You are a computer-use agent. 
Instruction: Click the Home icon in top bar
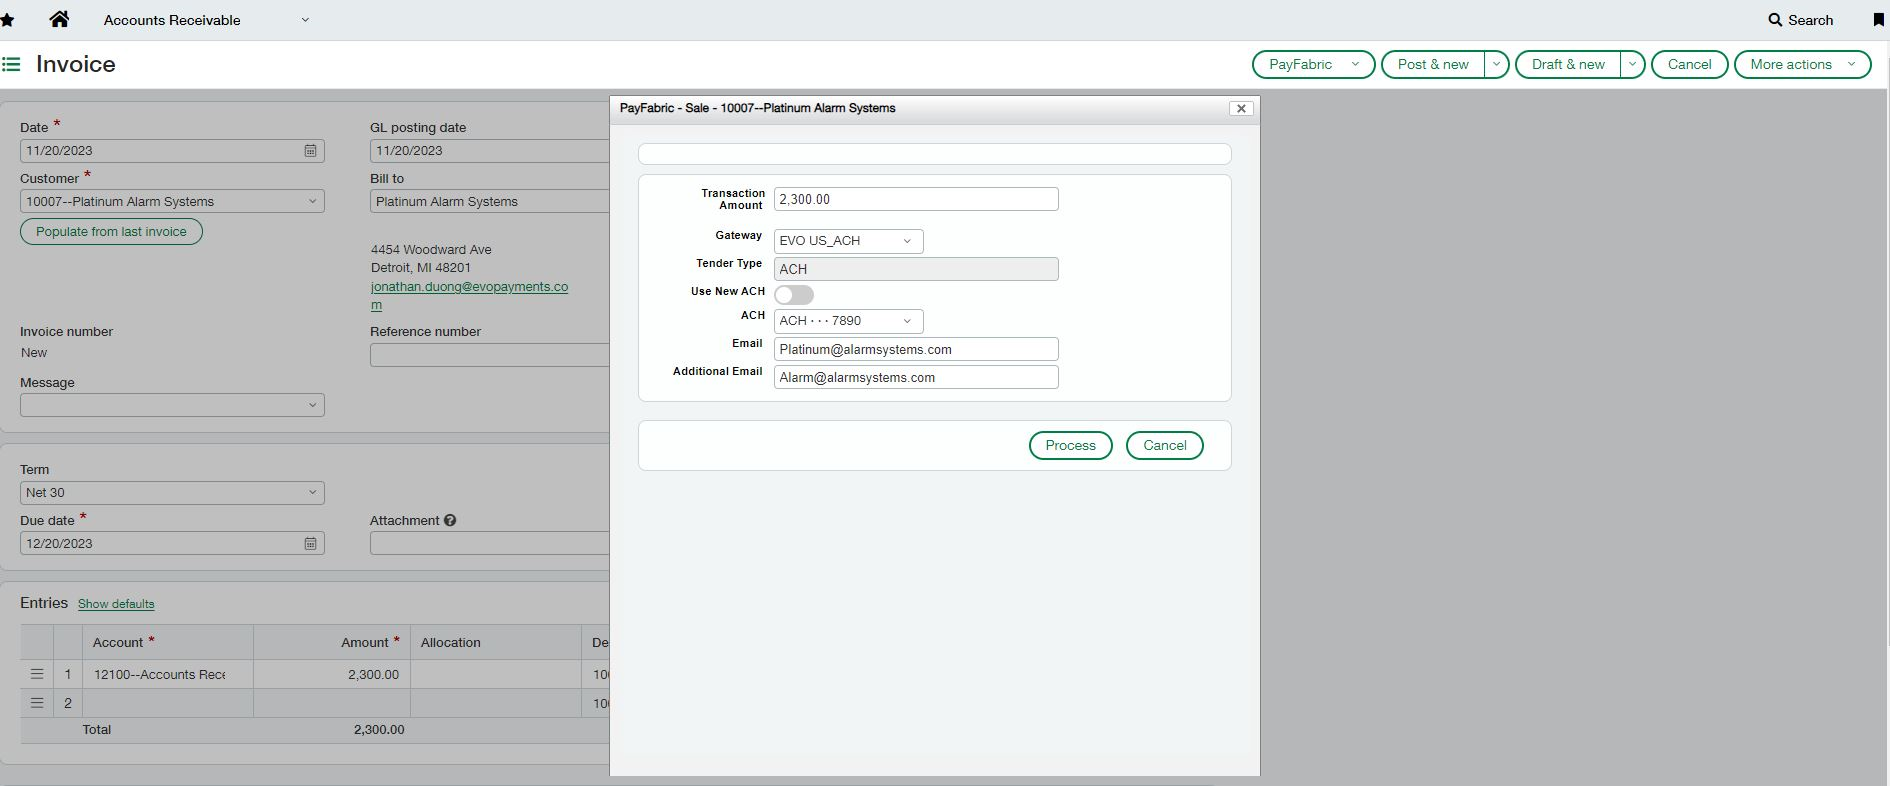(x=59, y=19)
